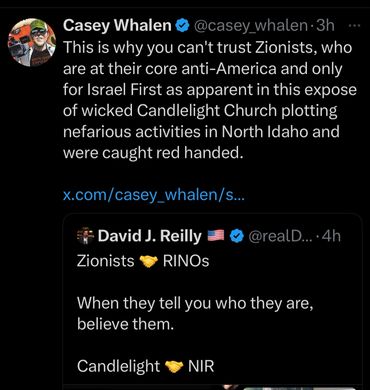Open the @realD... handle

click(279, 236)
